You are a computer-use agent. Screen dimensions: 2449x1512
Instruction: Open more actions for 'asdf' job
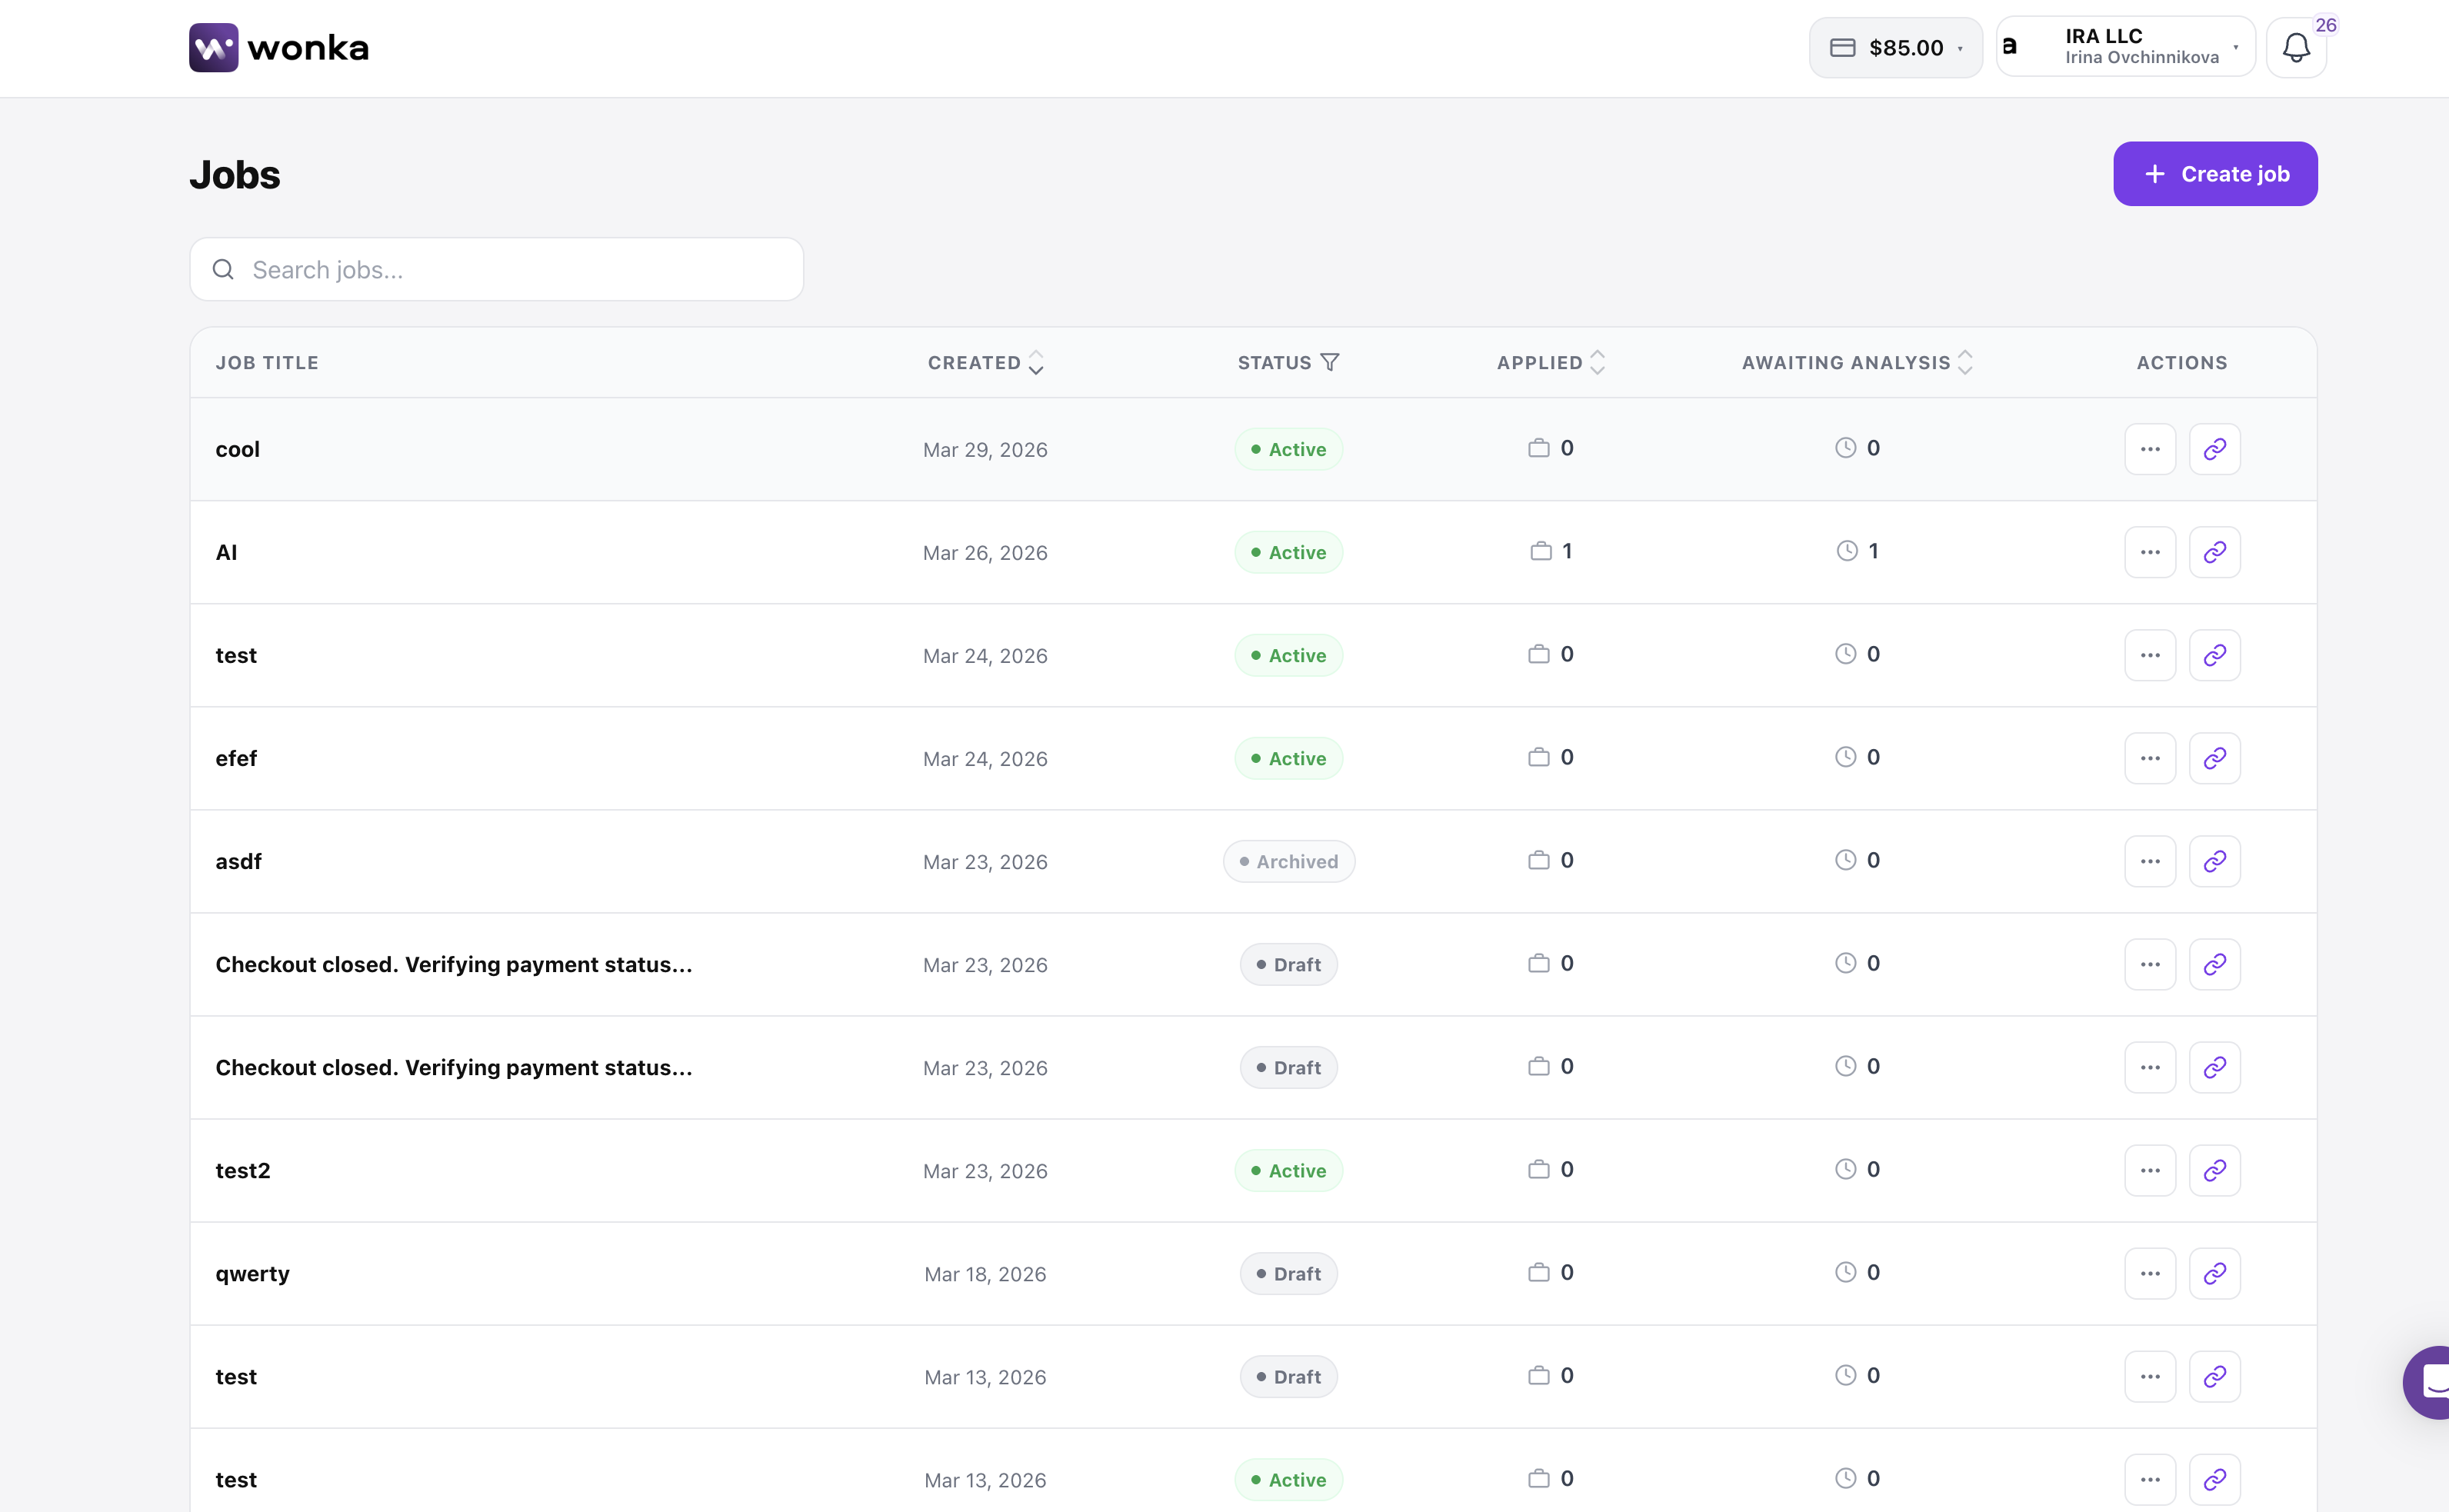pyautogui.click(x=2149, y=861)
